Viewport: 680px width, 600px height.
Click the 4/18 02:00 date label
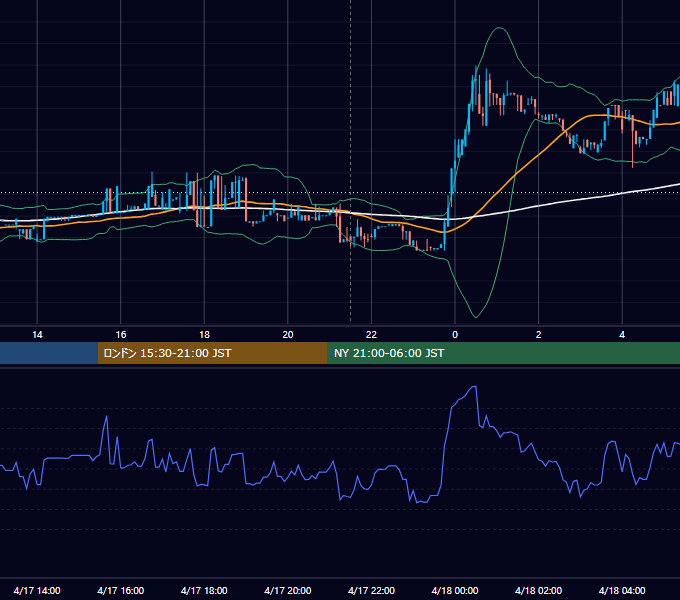click(x=538, y=590)
